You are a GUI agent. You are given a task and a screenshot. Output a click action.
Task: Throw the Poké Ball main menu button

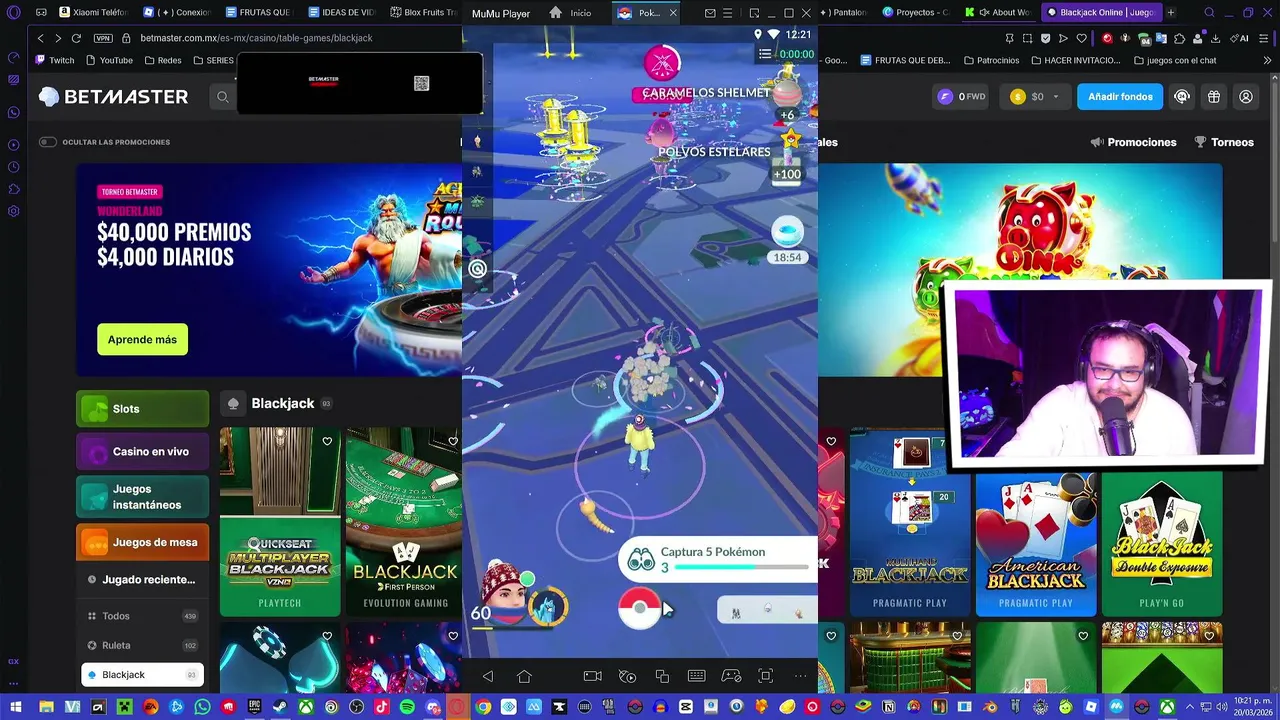pyautogui.click(x=640, y=608)
